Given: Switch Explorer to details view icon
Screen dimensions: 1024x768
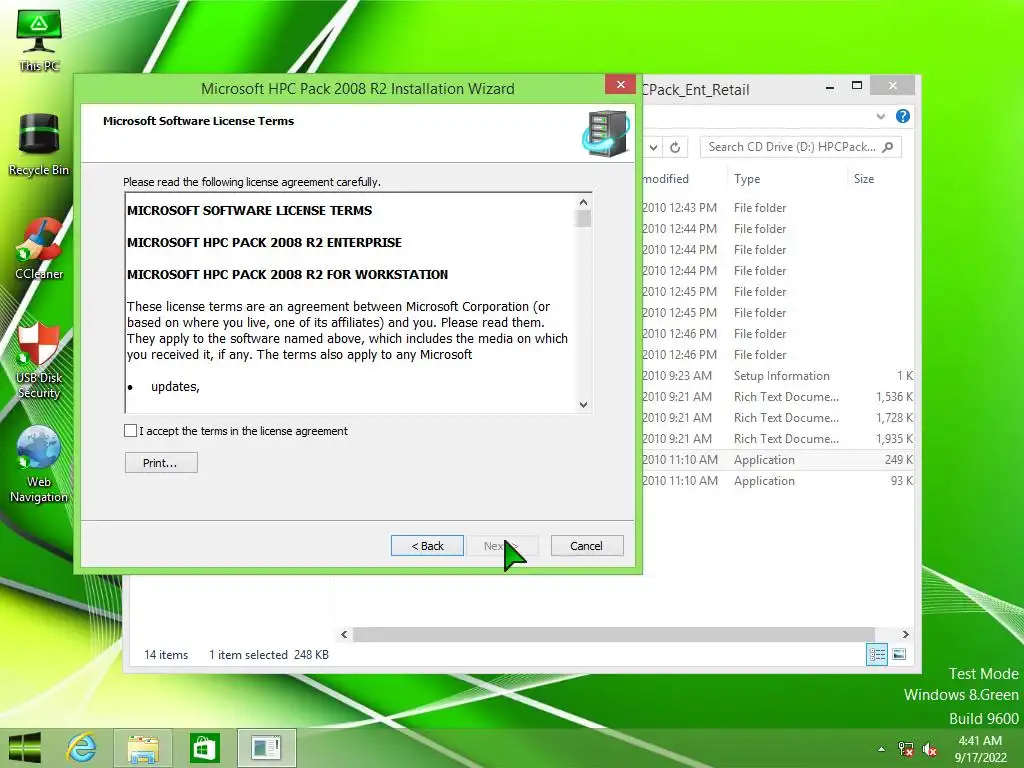Looking at the screenshot, I should tap(877, 654).
